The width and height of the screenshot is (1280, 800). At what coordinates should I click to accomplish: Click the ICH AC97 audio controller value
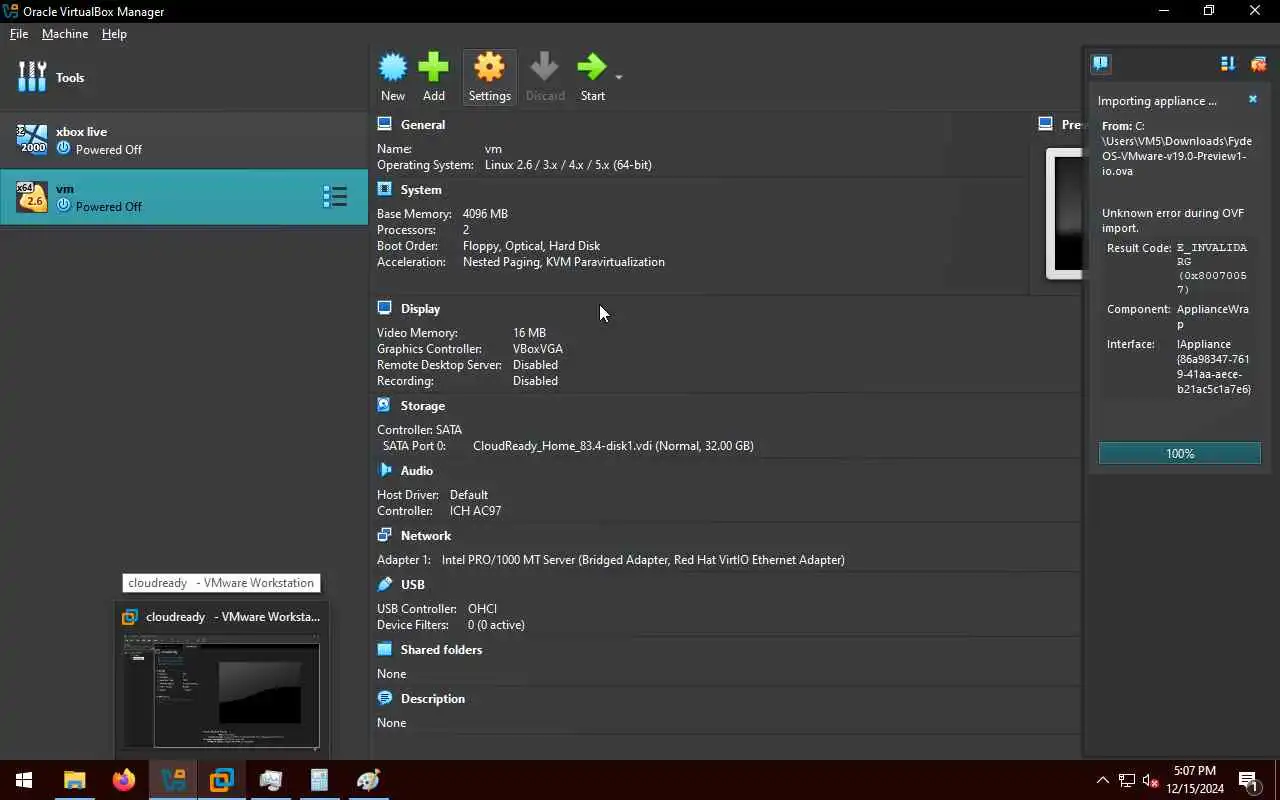475,511
